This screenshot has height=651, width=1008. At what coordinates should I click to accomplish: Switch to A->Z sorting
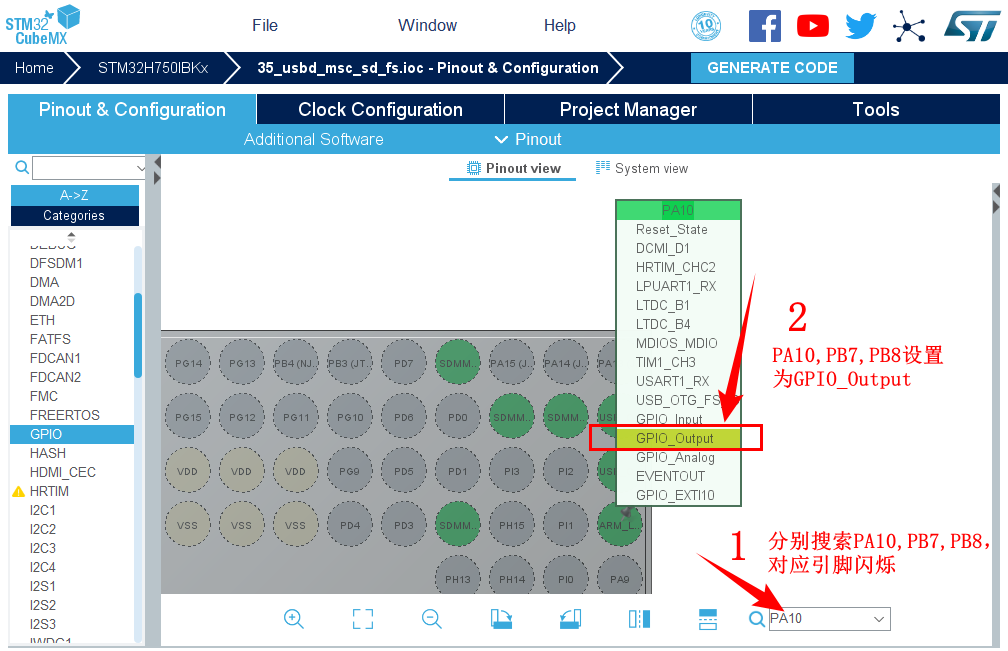coord(74,195)
